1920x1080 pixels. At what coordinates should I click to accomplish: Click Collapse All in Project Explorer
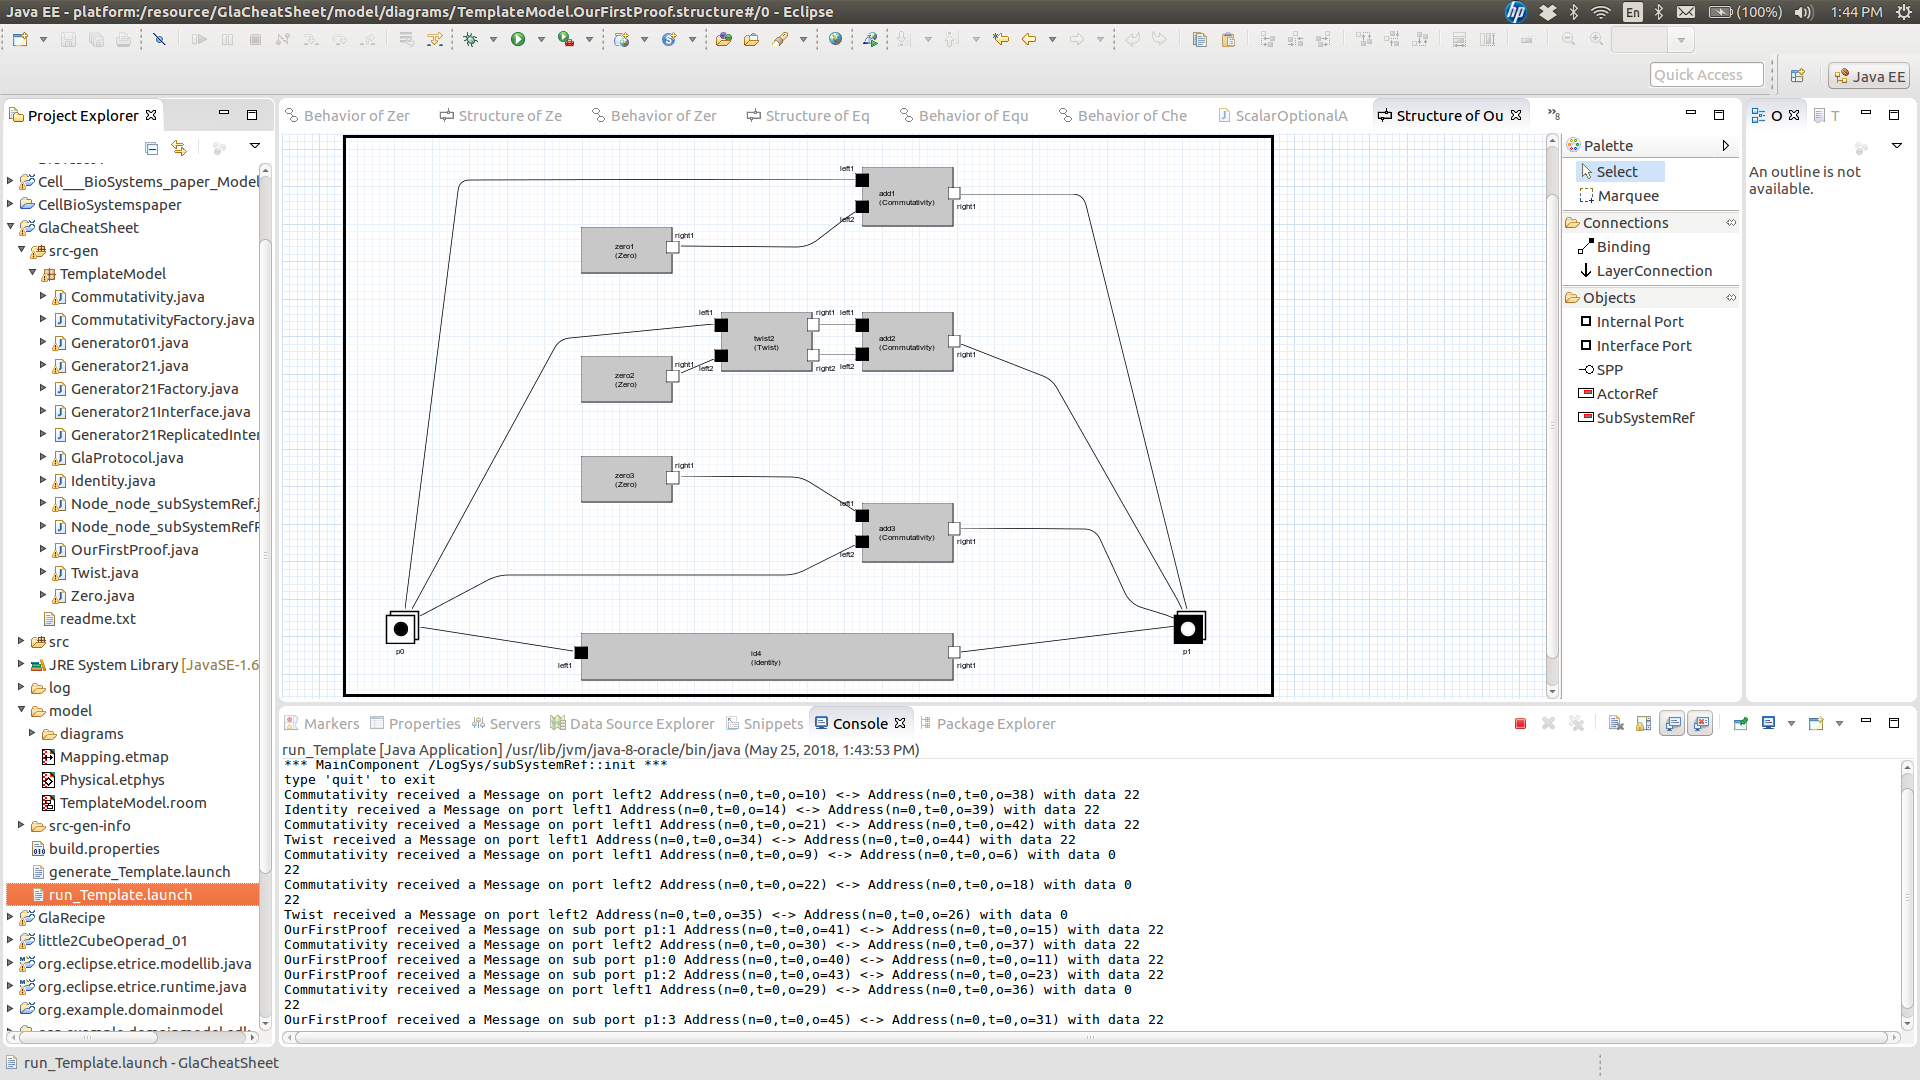tap(151, 148)
